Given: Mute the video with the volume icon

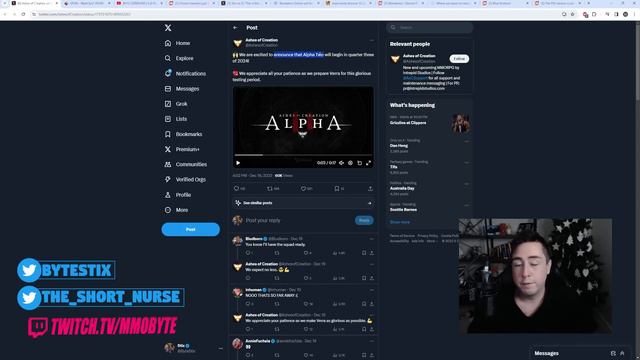Looking at the screenshot, I should (x=341, y=163).
